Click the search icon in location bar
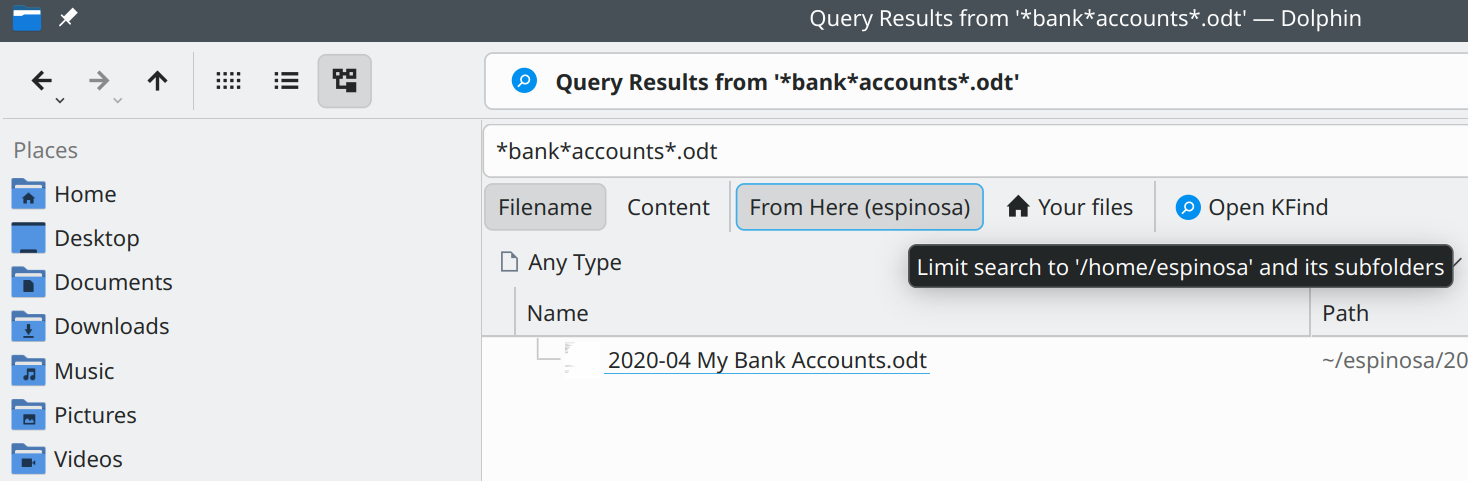The height and width of the screenshot is (481, 1468). (x=524, y=81)
